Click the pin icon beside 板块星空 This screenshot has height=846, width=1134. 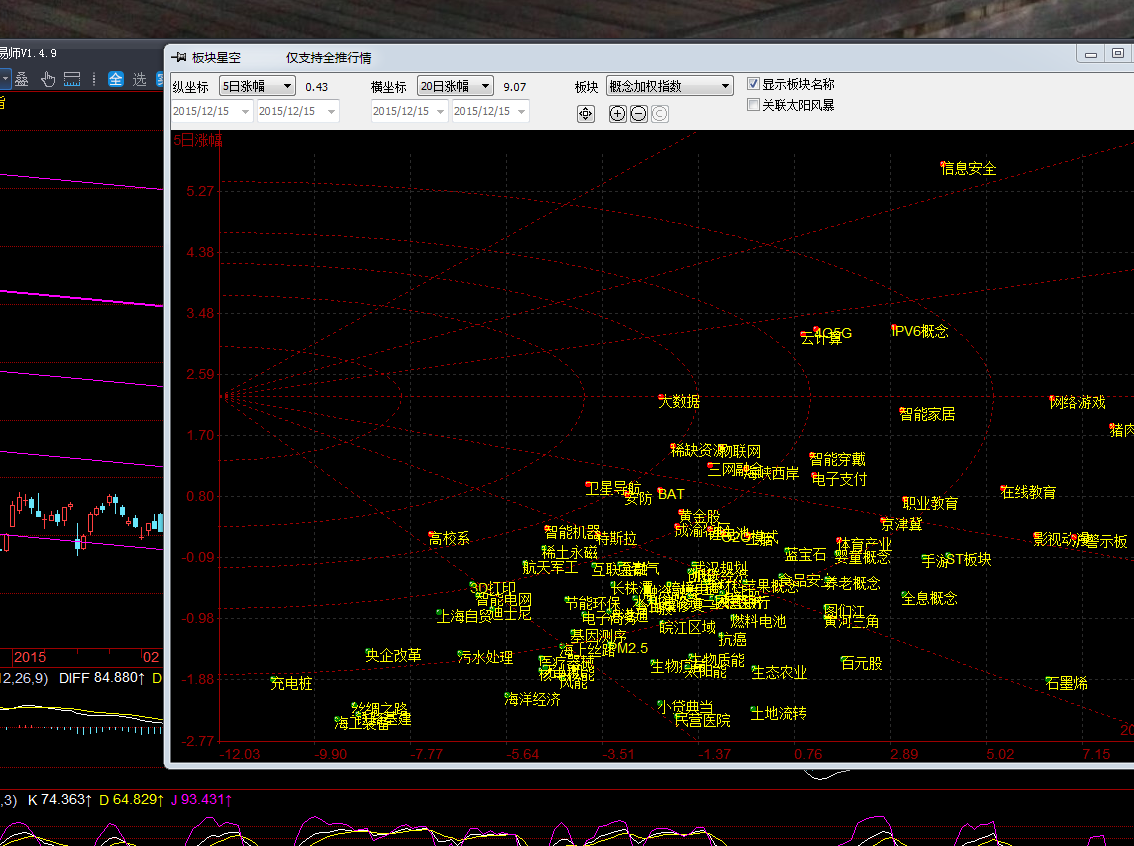coord(179,58)
